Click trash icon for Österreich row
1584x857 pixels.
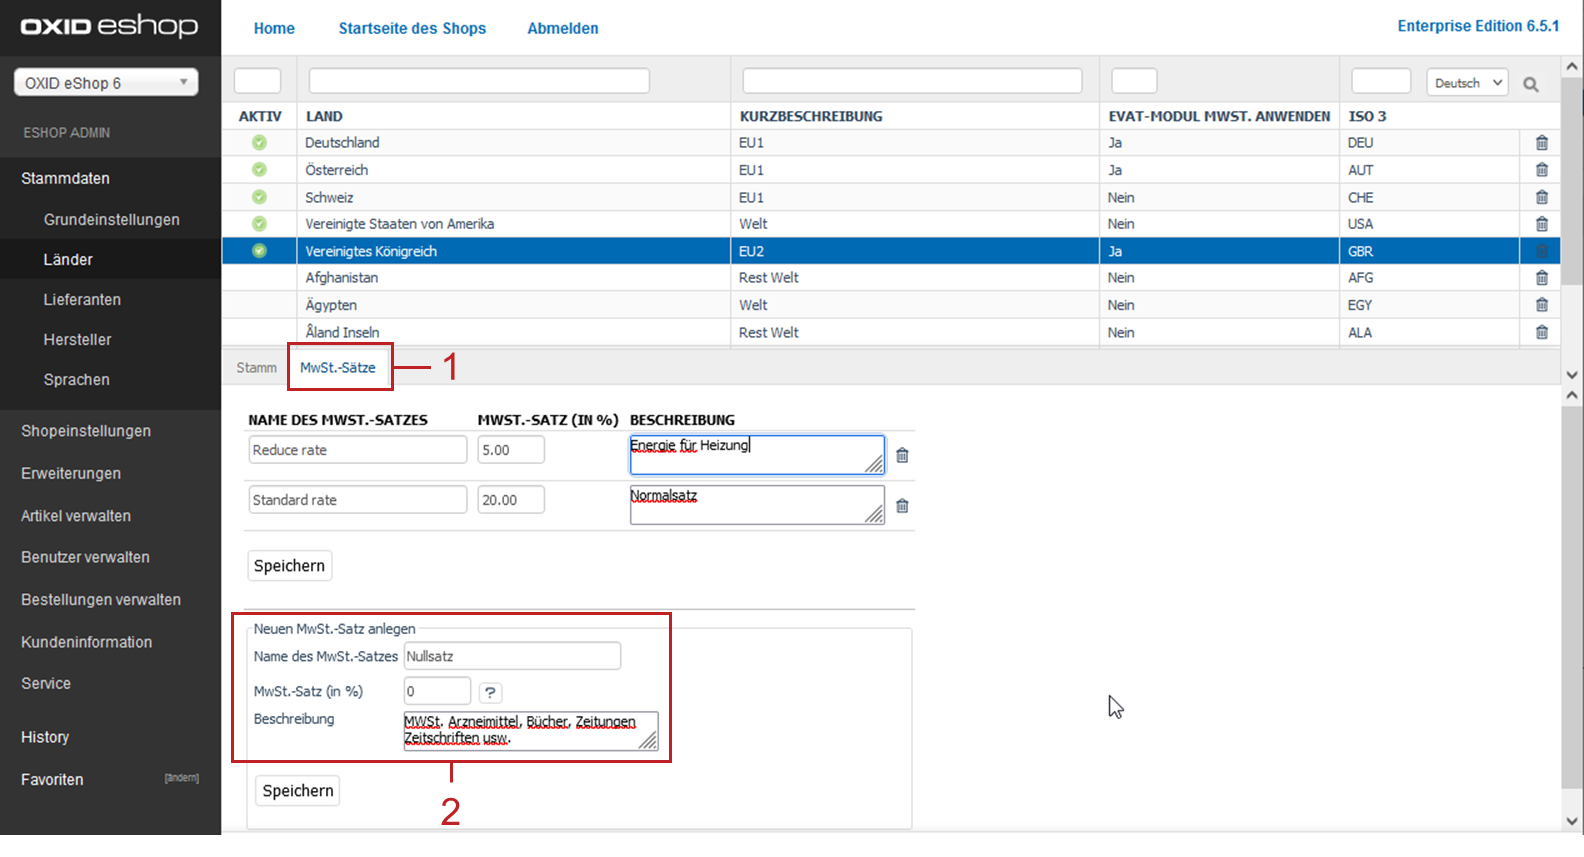pos(1541,170)
